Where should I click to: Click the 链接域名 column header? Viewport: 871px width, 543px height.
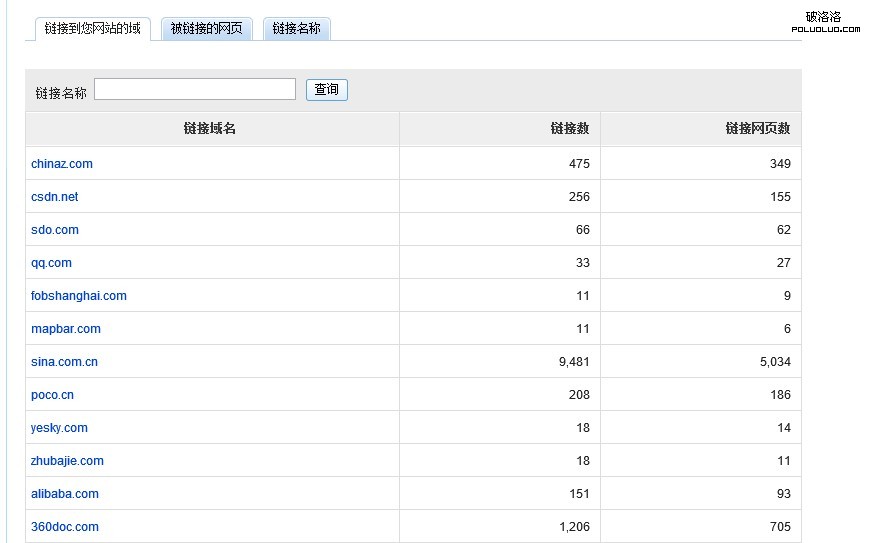coord(210,129)
